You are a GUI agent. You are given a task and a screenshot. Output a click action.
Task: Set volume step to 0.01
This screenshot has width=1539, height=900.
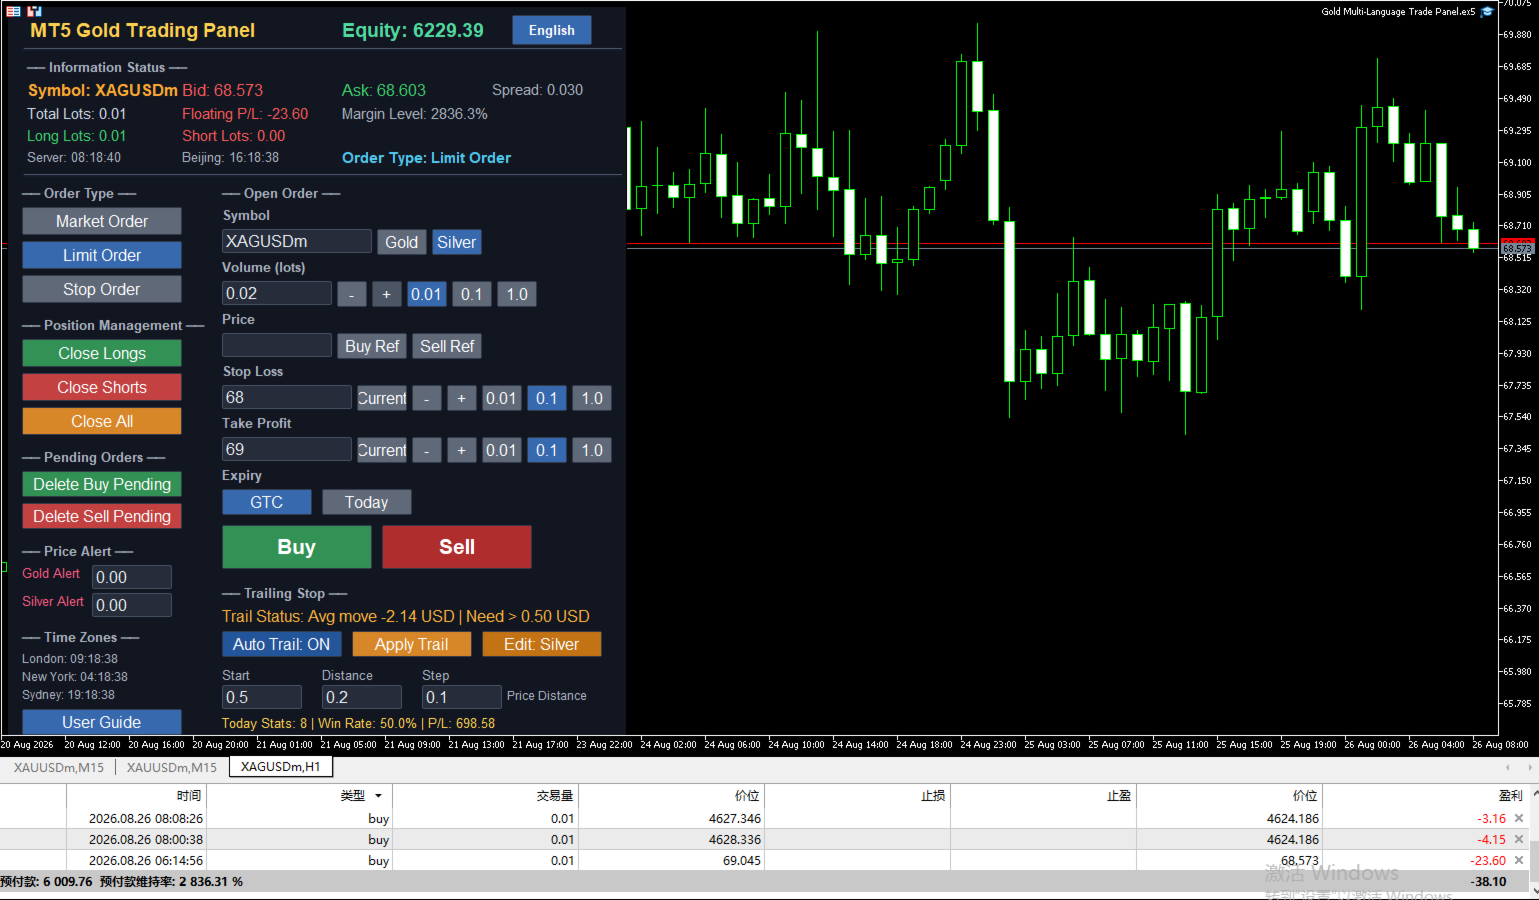(426, 294)
